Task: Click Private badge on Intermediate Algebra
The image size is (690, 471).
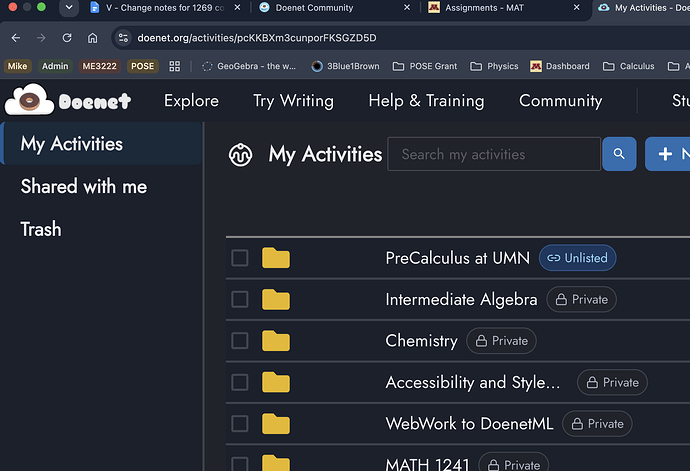Action: (x=581, y=299)
